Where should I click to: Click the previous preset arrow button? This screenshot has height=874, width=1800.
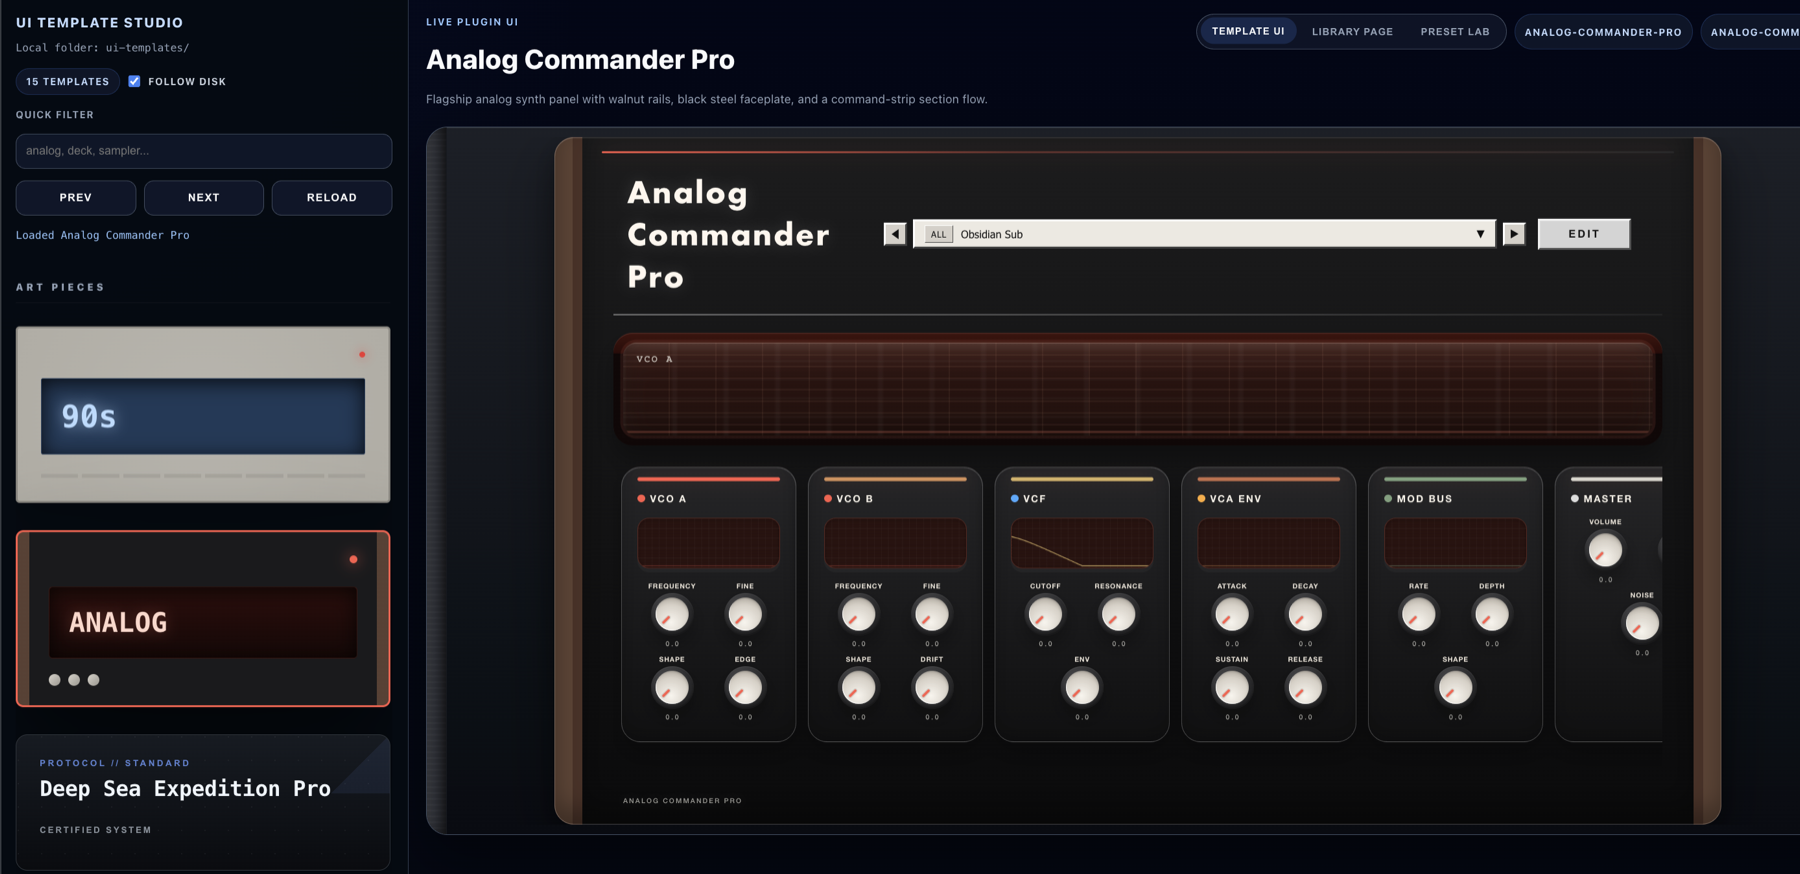895,234
